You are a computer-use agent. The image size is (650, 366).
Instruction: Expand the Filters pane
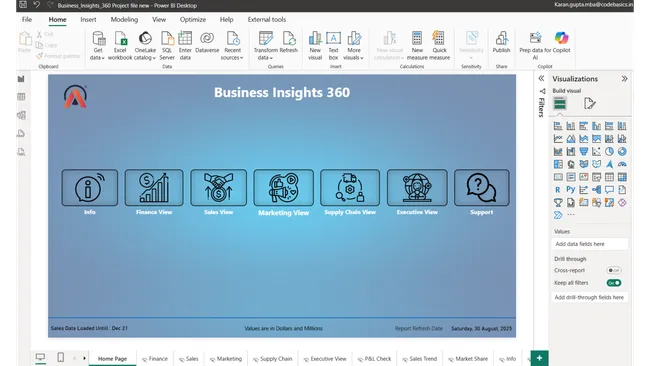pos(541,78)
